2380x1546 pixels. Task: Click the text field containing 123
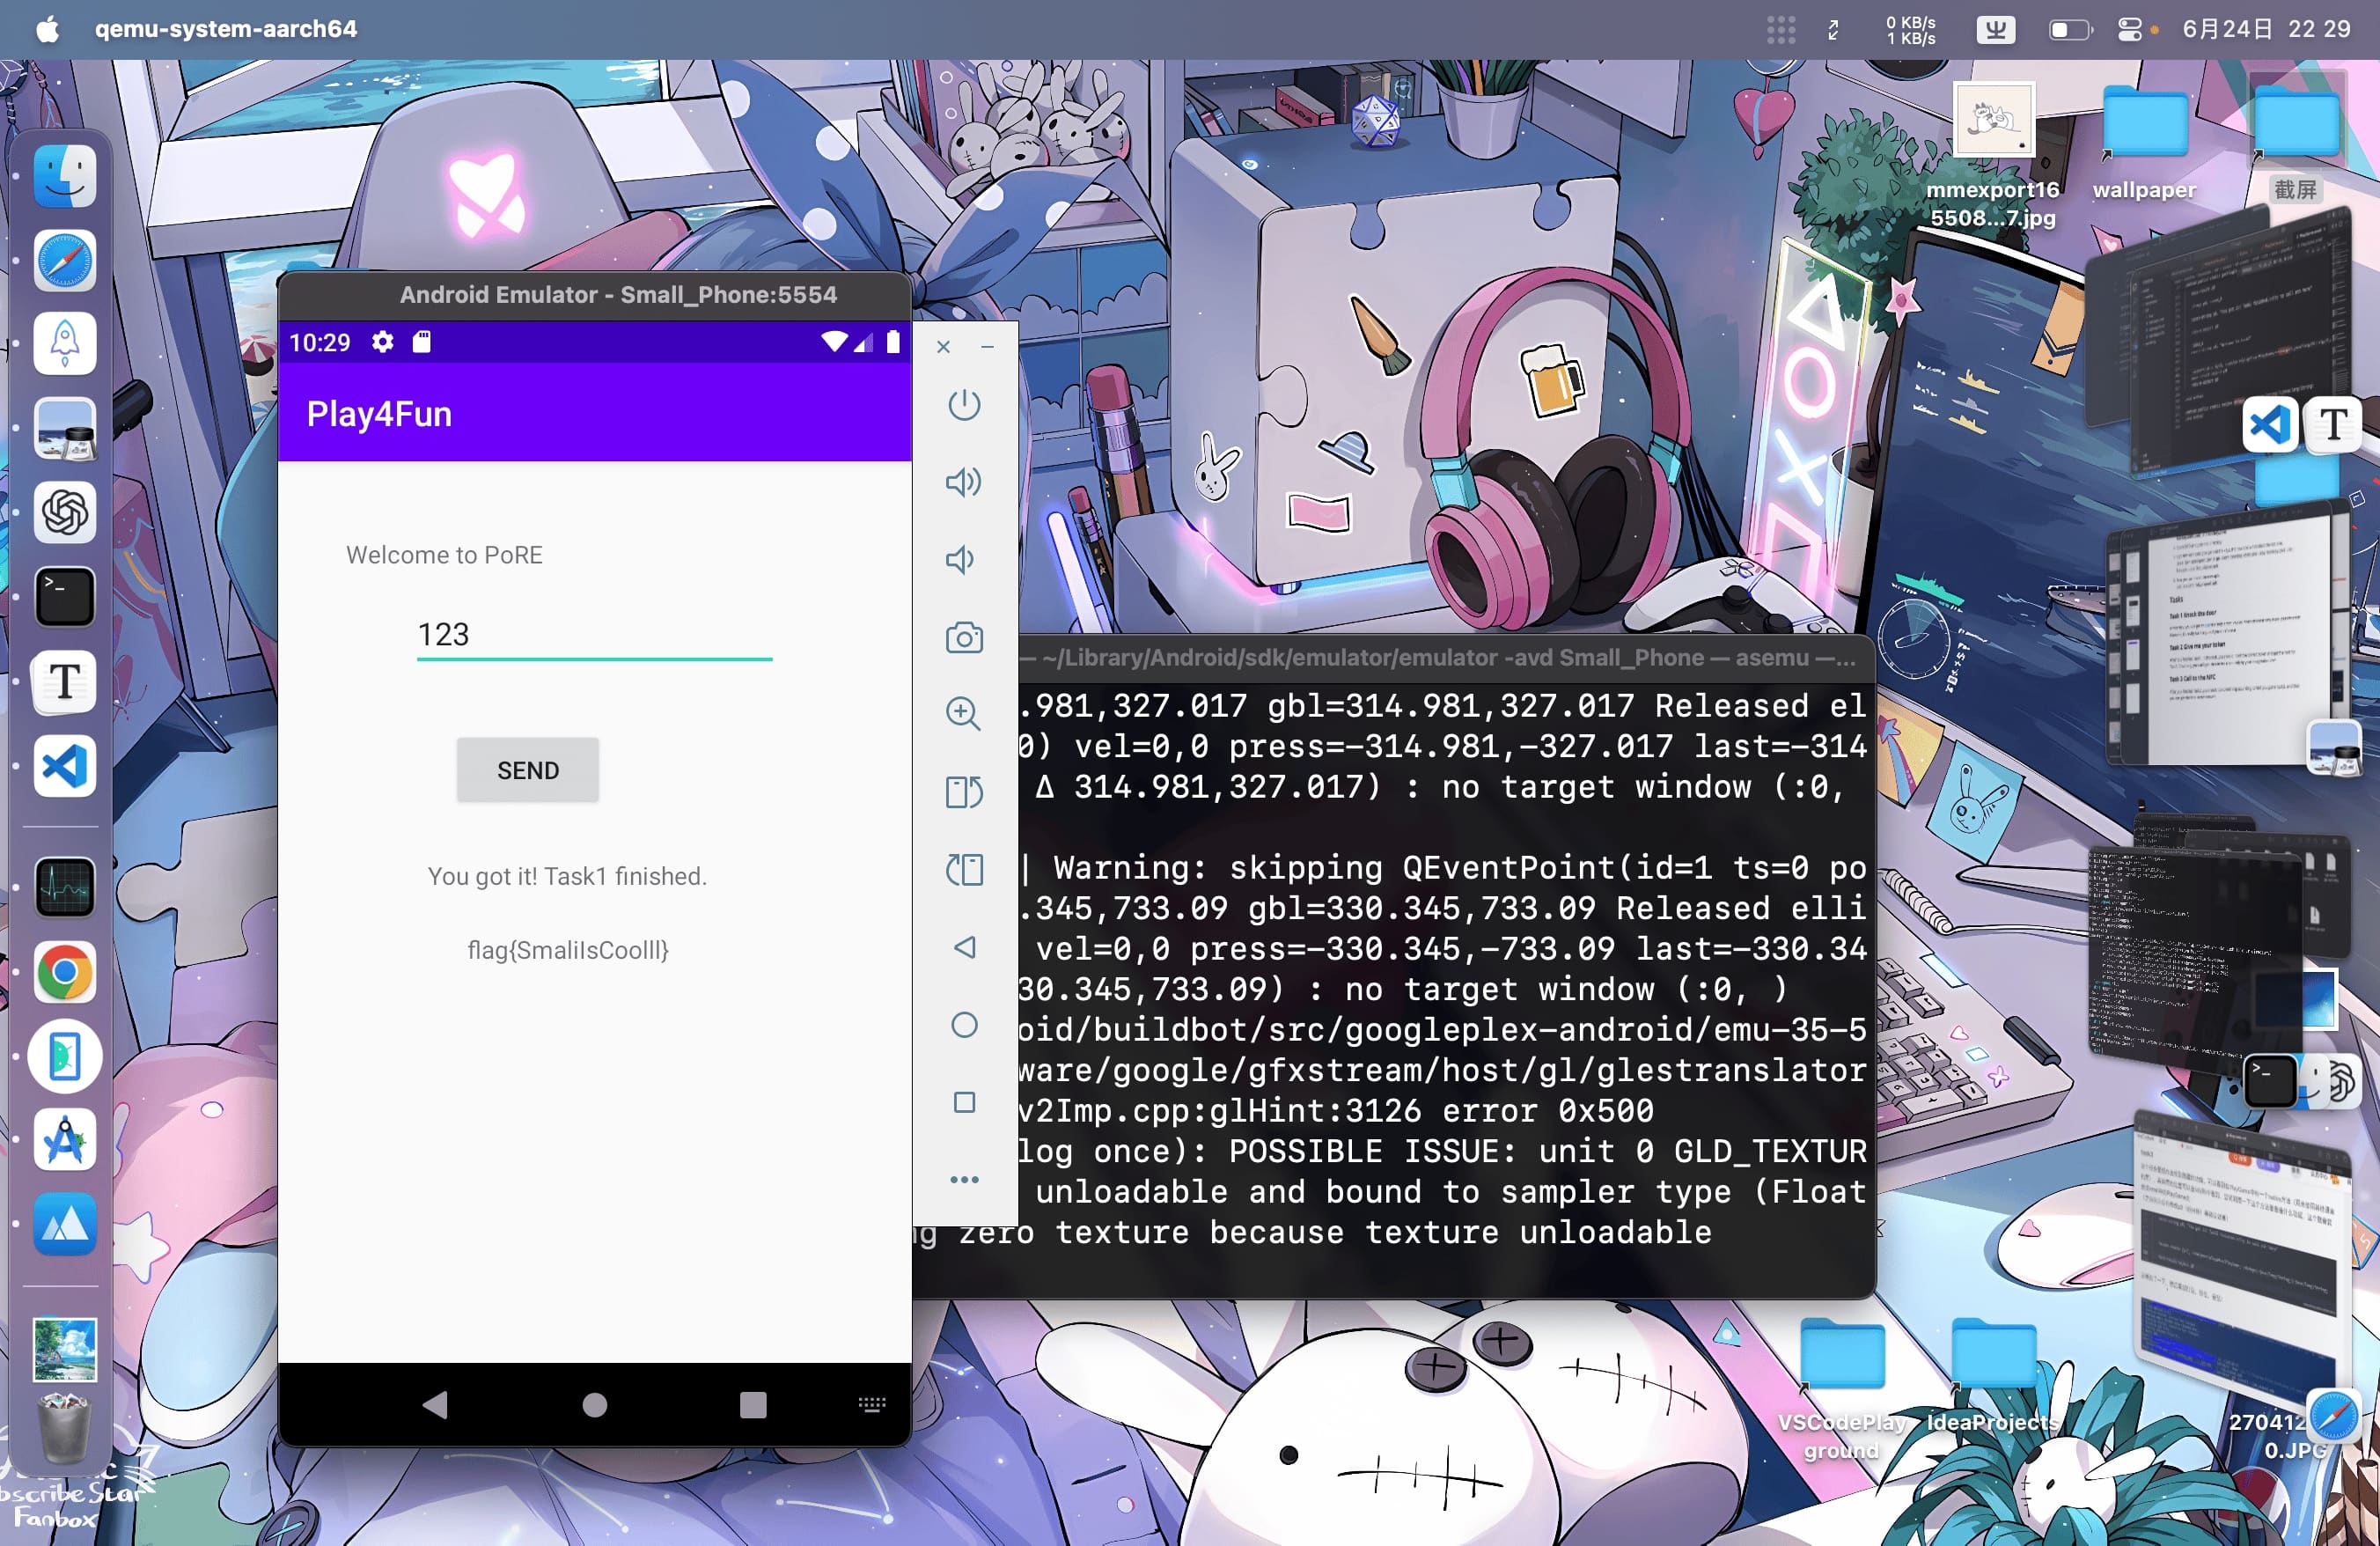pos(594,635)
